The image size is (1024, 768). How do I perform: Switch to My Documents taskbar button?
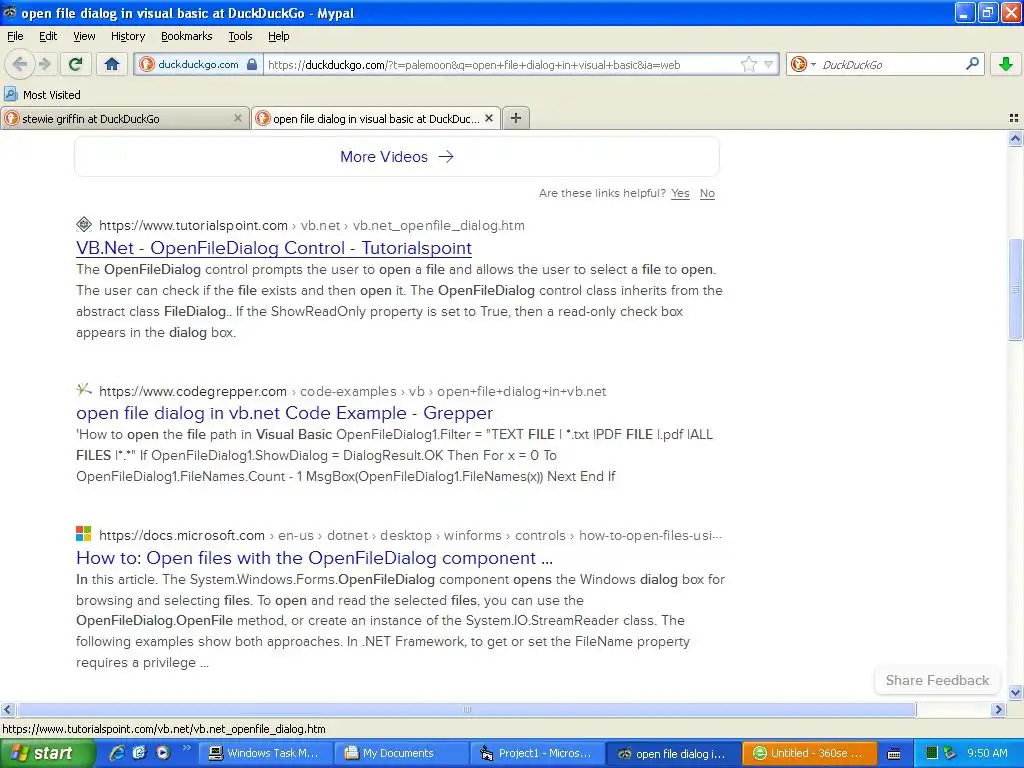[x=400, y=753]
